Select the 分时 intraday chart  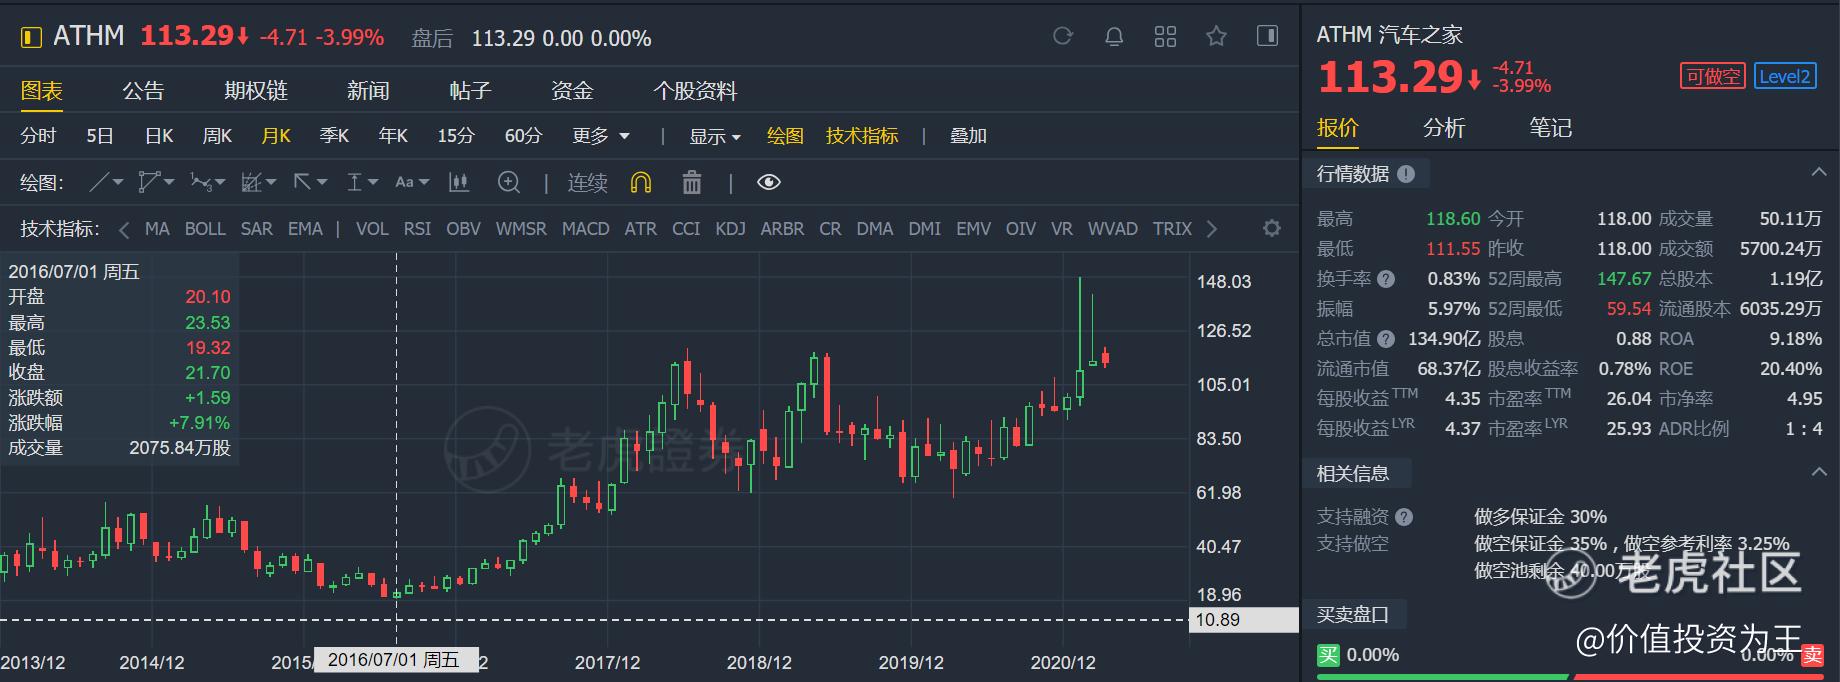click(x=39, y=136)
